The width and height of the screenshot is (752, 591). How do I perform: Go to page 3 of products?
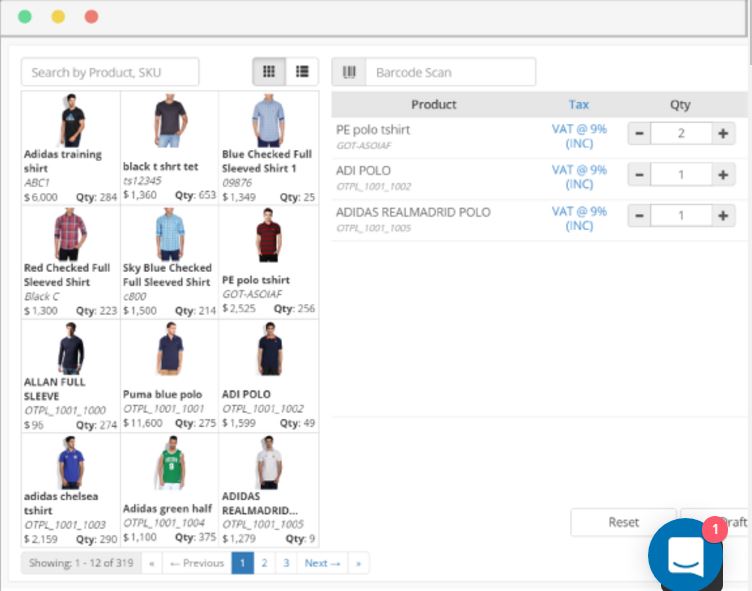[x=286, y=563]
